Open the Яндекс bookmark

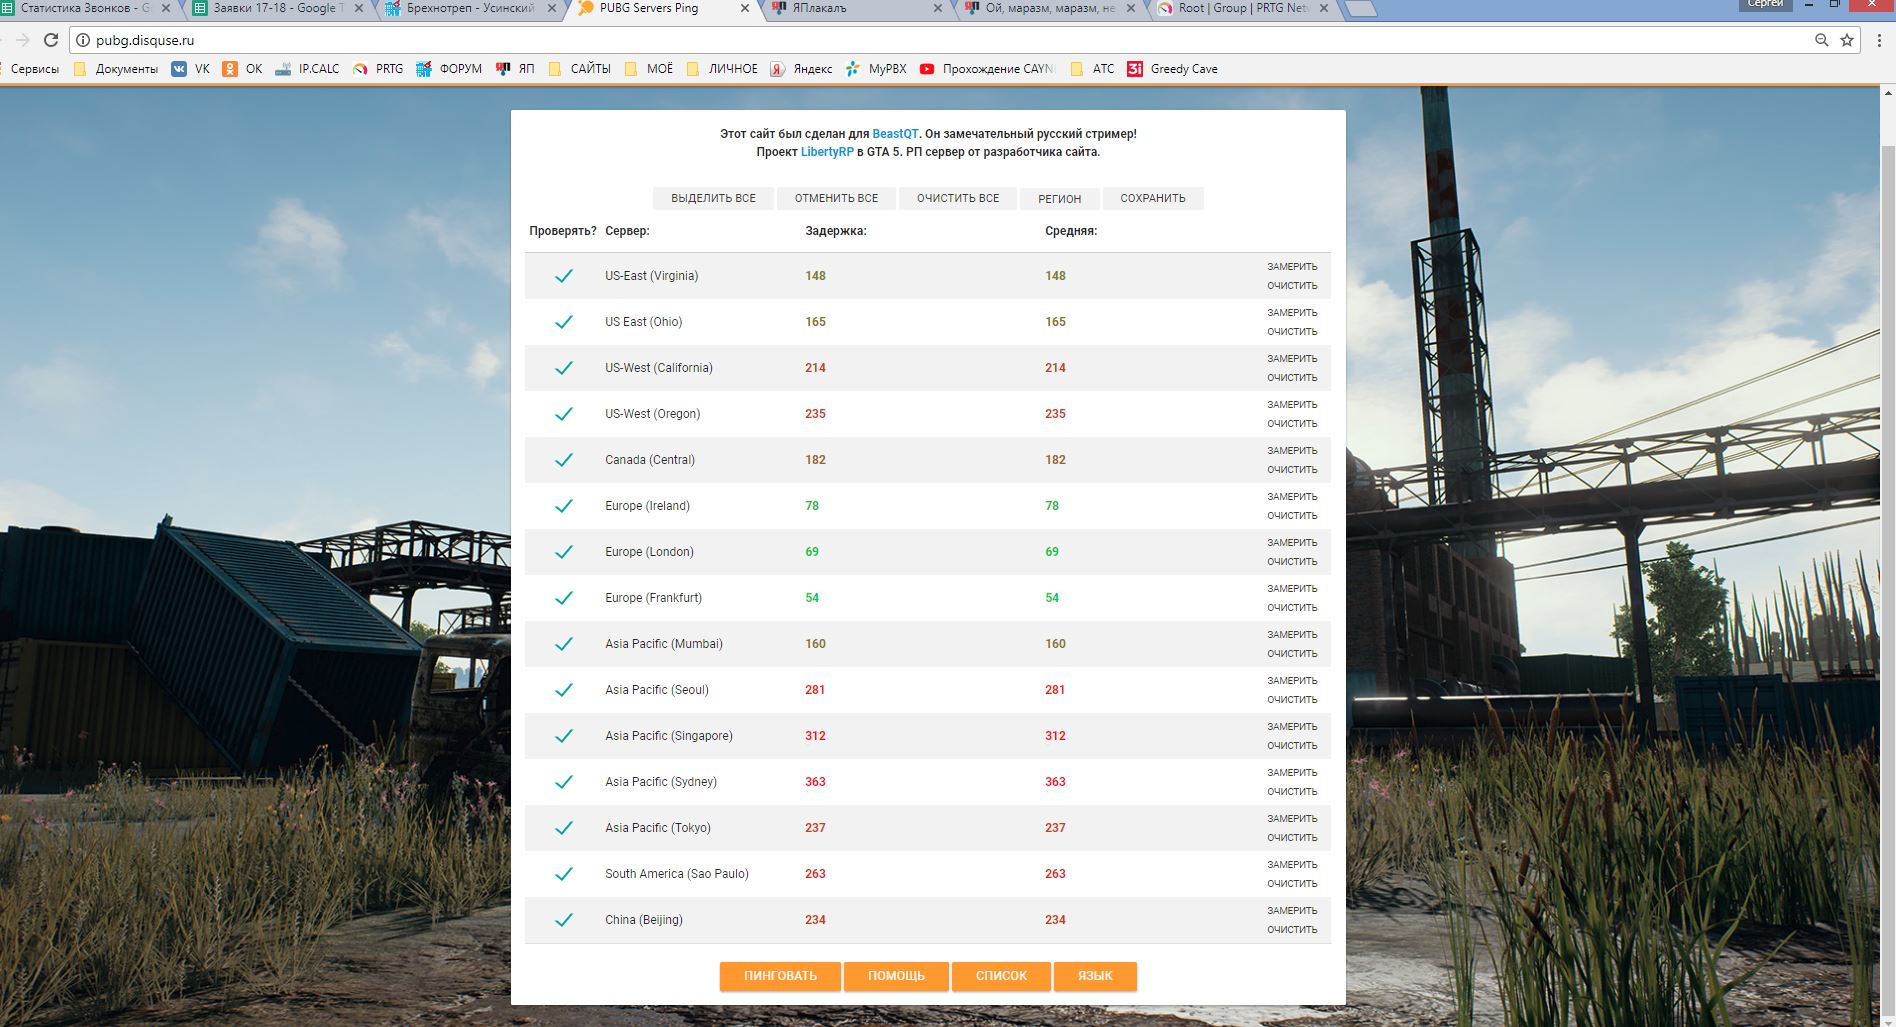pyautogui.click(x=801, y=69)
